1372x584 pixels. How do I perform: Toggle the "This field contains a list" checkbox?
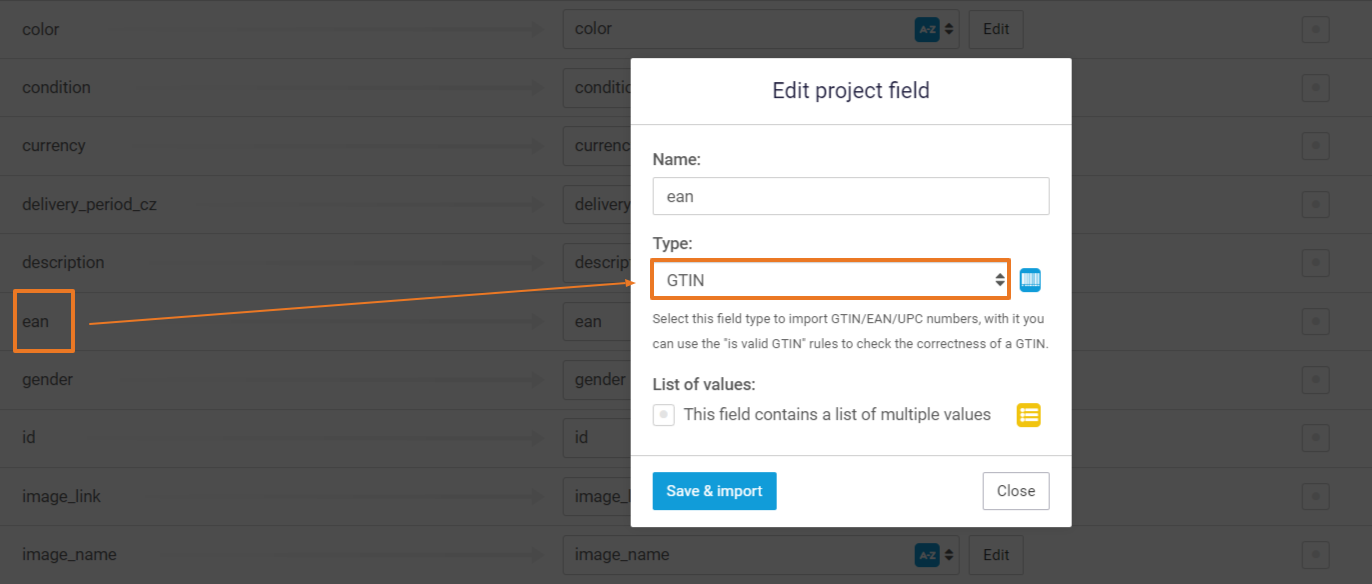click(x=664, y=415)
